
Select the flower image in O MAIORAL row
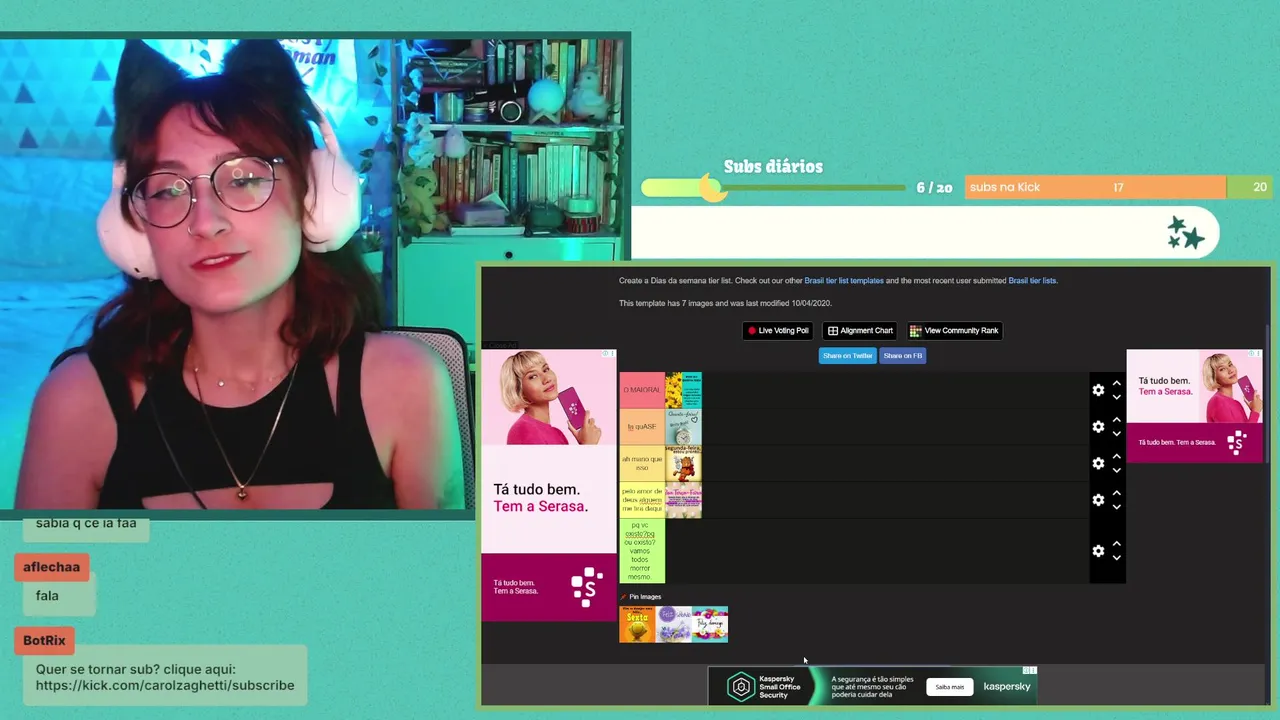(x=683, y=390)
